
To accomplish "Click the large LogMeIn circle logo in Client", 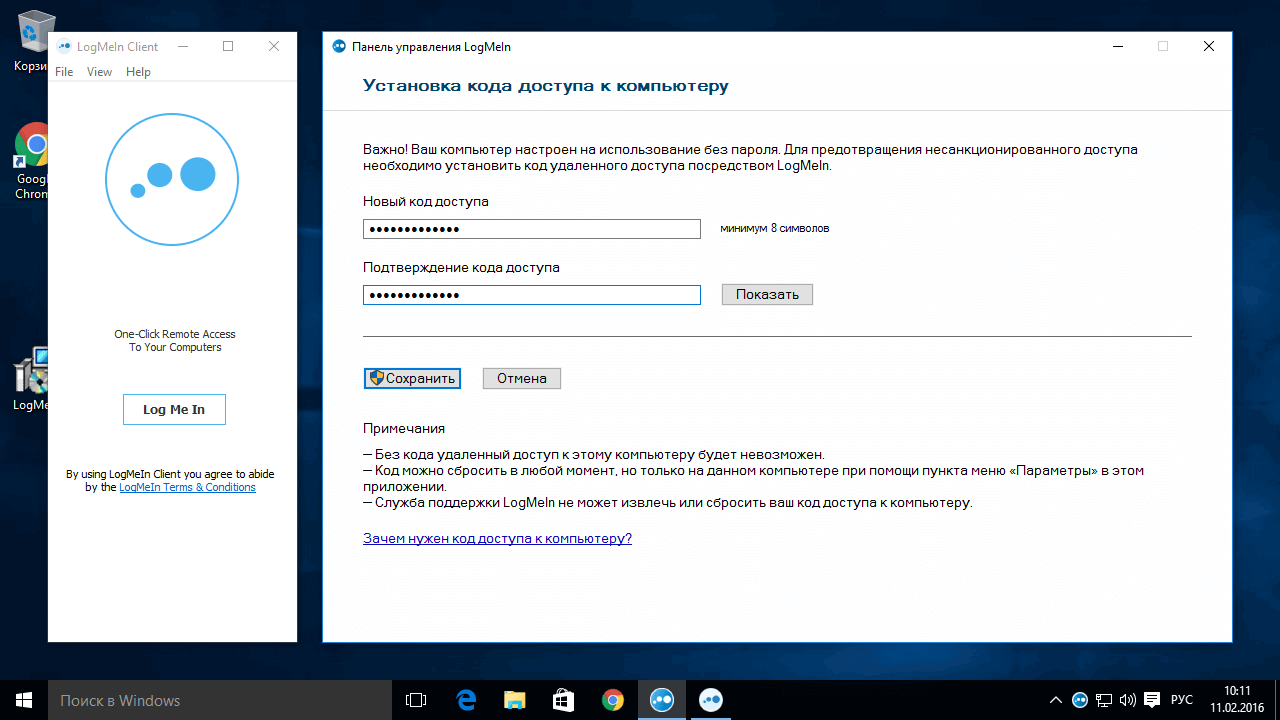I will click(x=172, y=179).
